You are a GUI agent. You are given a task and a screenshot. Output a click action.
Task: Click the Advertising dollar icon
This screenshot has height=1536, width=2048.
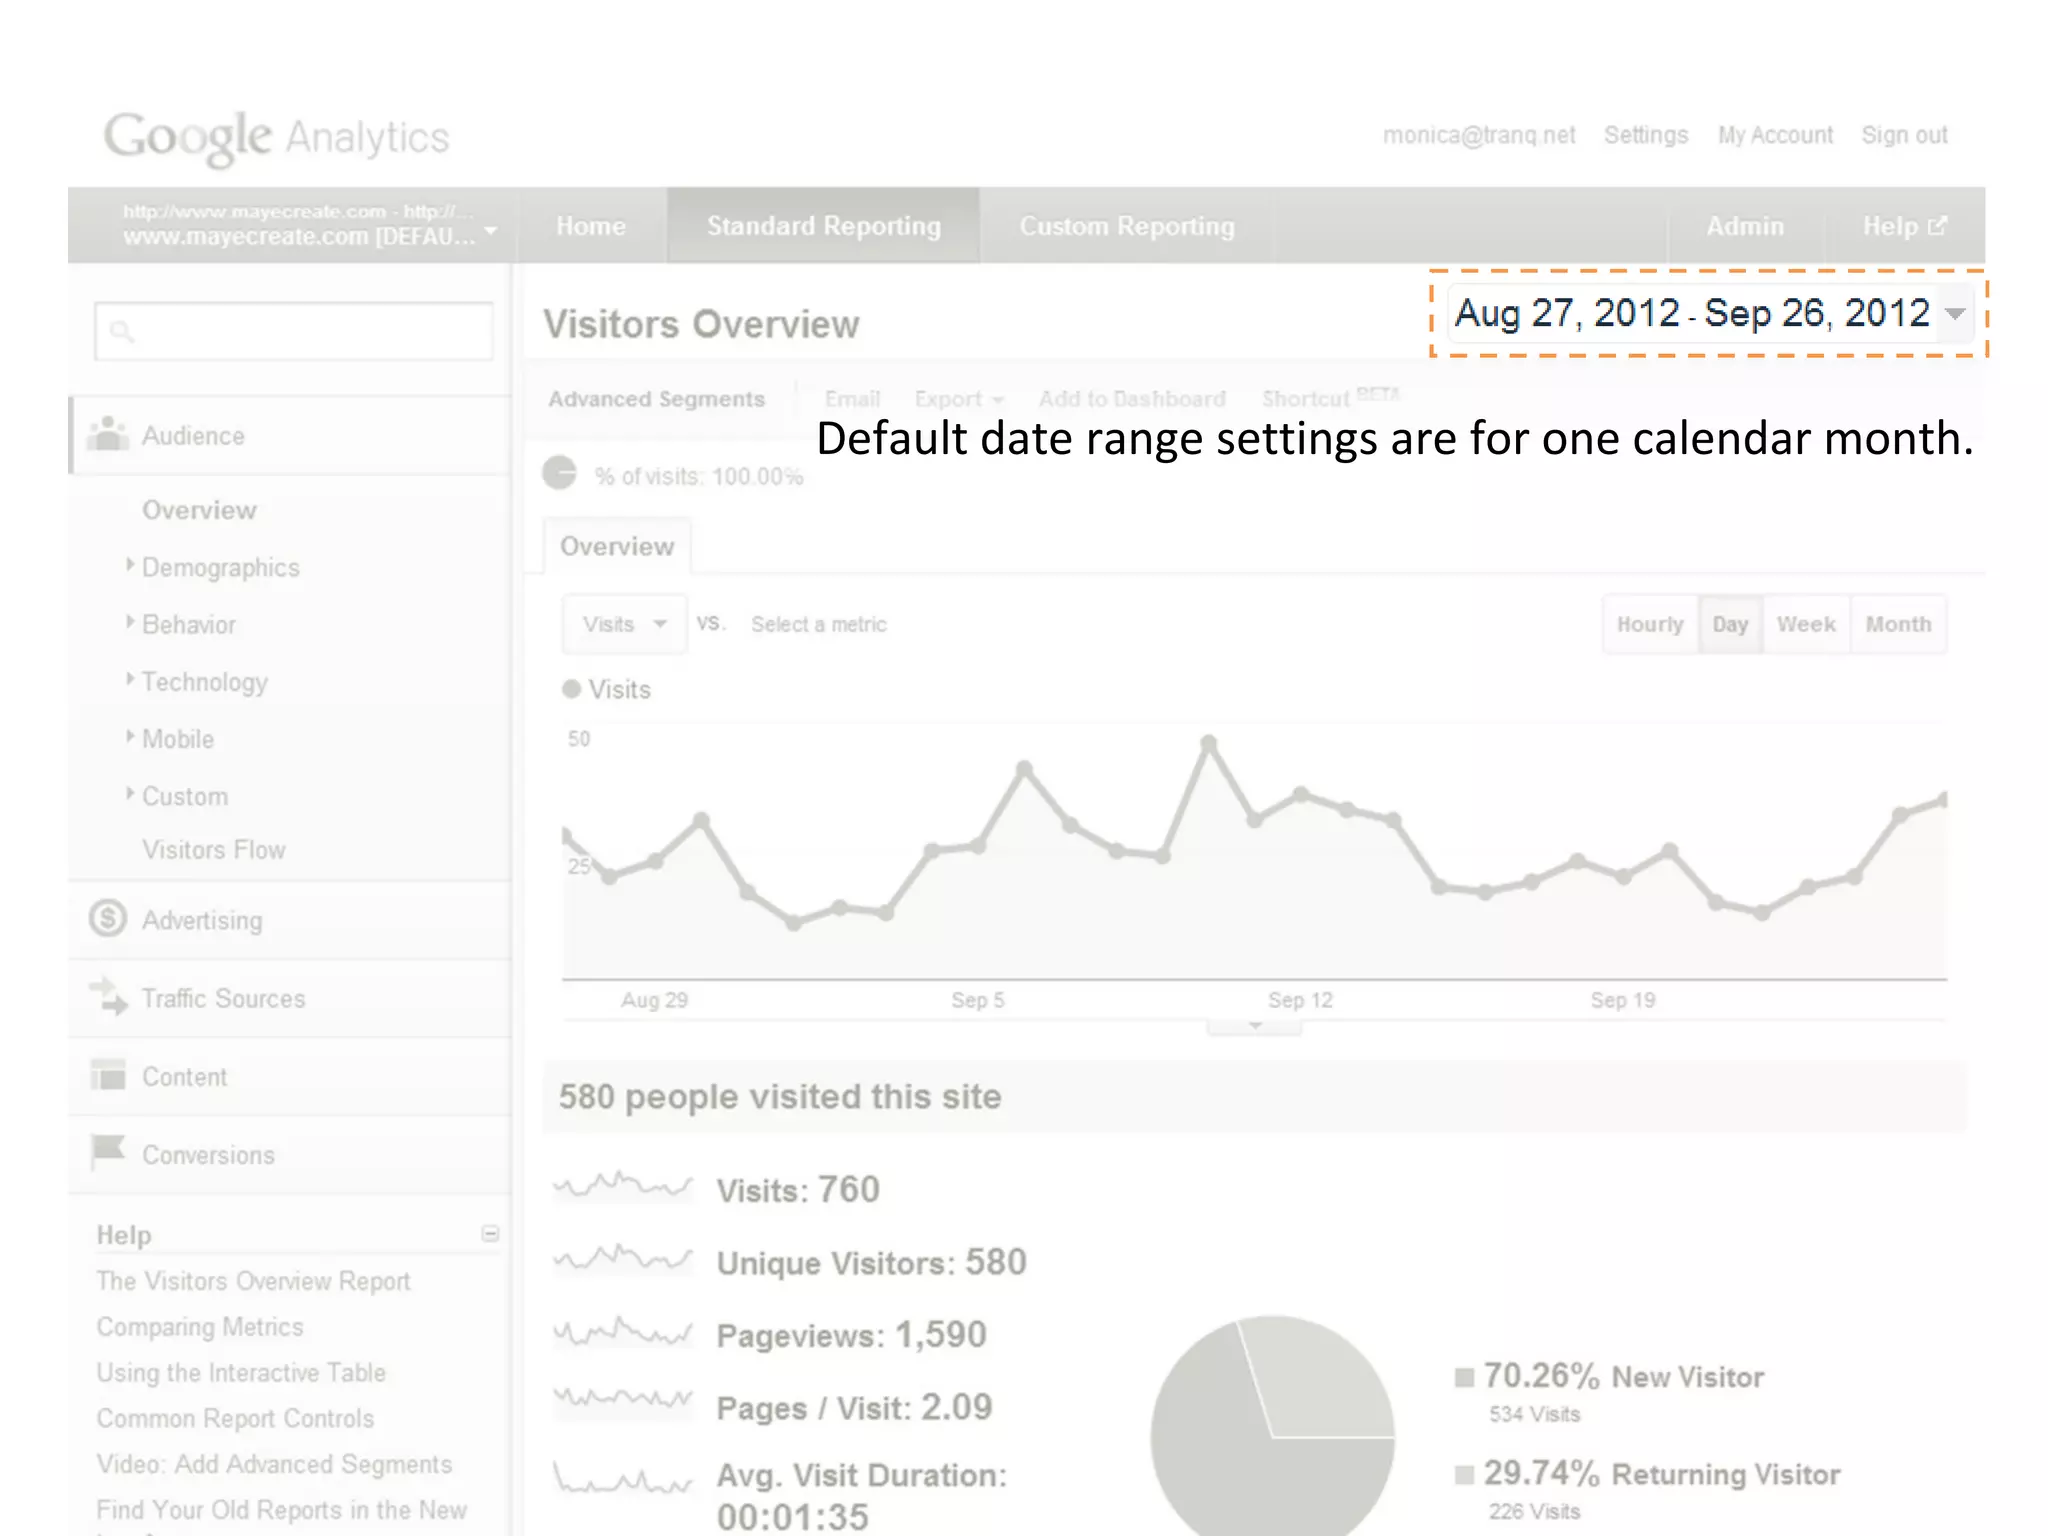[107, 918]
